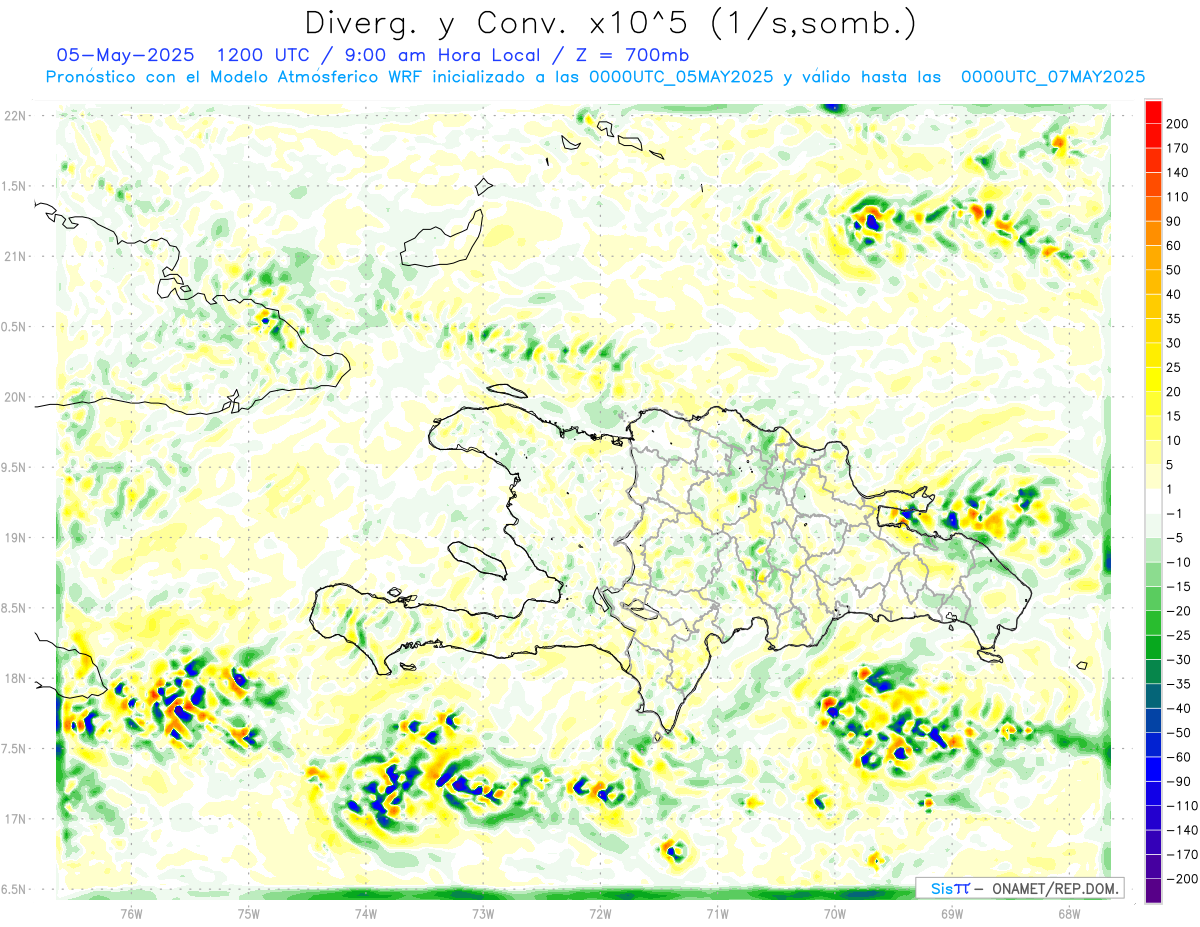Click the white colorbar swatch between 1 and -1

coord(1153,501)
